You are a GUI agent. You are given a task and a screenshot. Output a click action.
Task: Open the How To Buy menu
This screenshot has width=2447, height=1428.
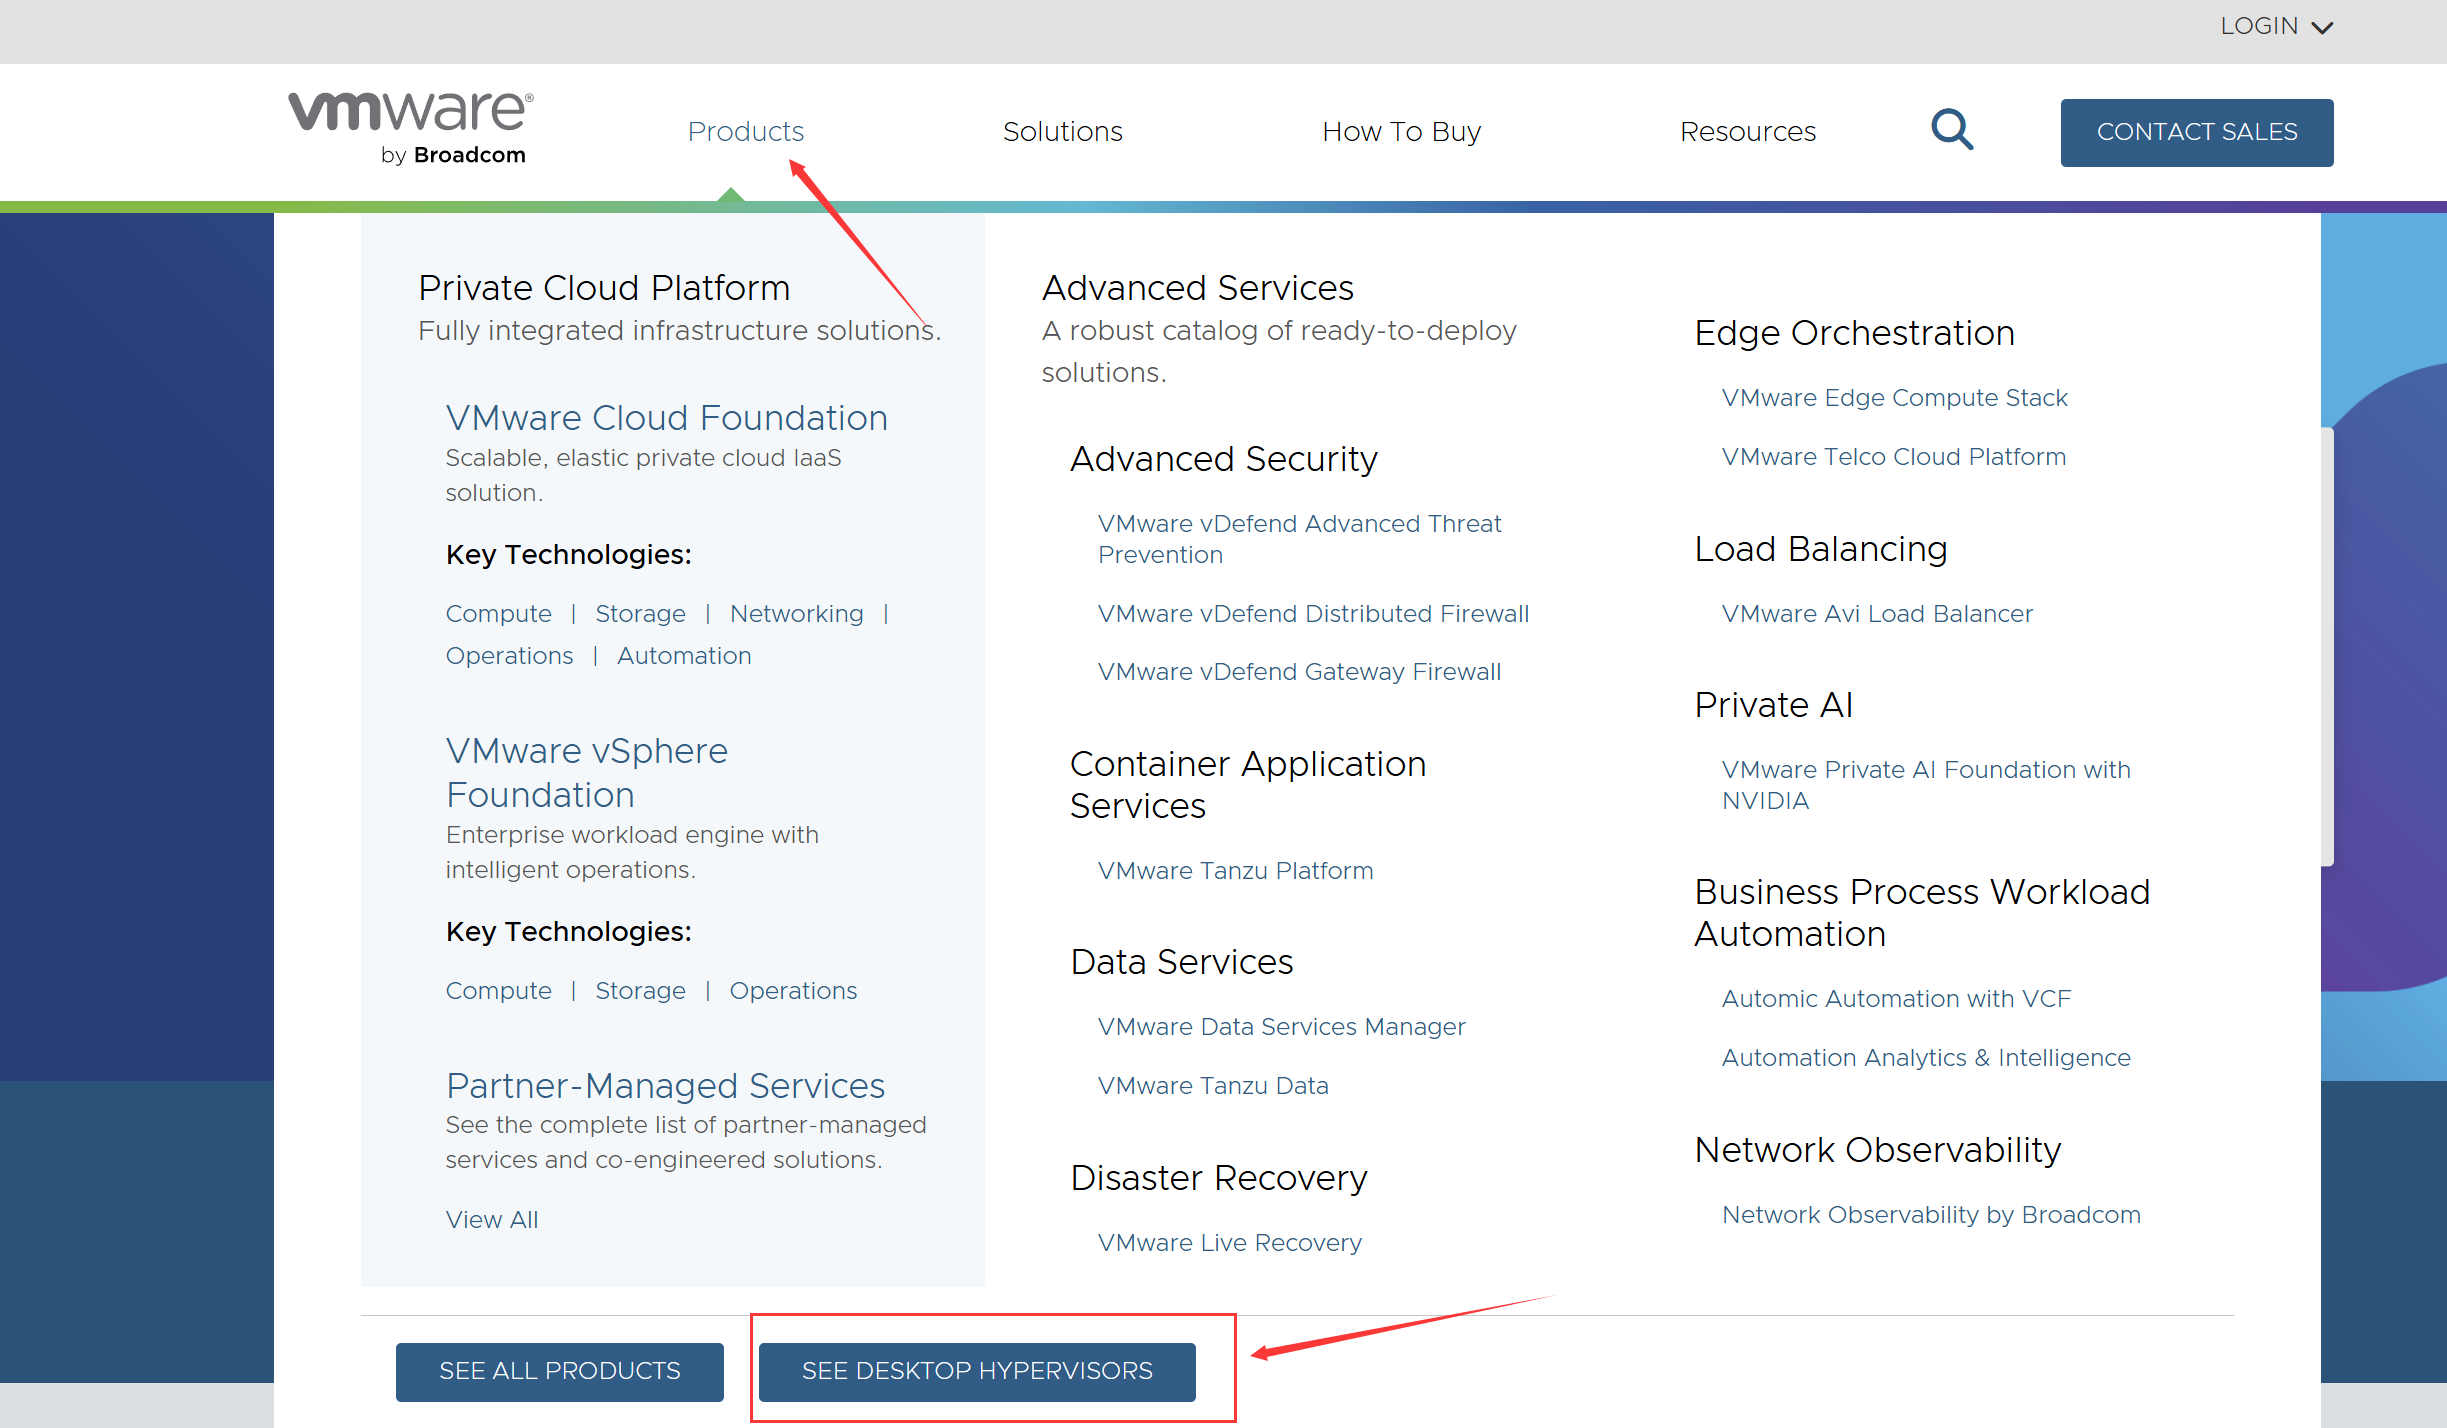pyautogui.click(x=1400, y=131)
